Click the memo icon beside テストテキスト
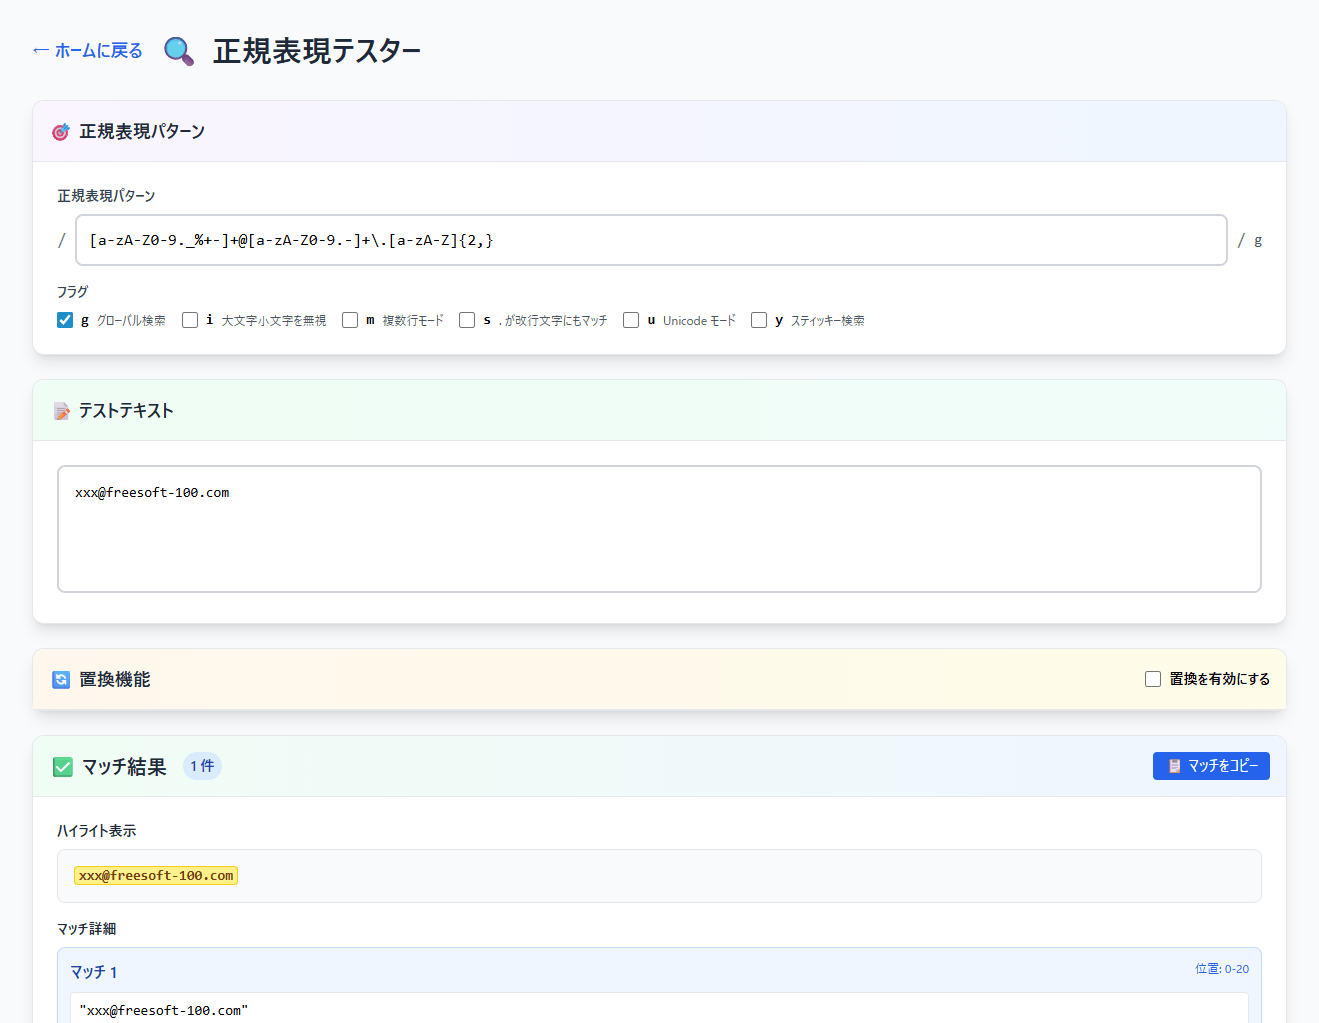The height and width of the screenshot is (1023, 1319). click(x=62, y=411)
